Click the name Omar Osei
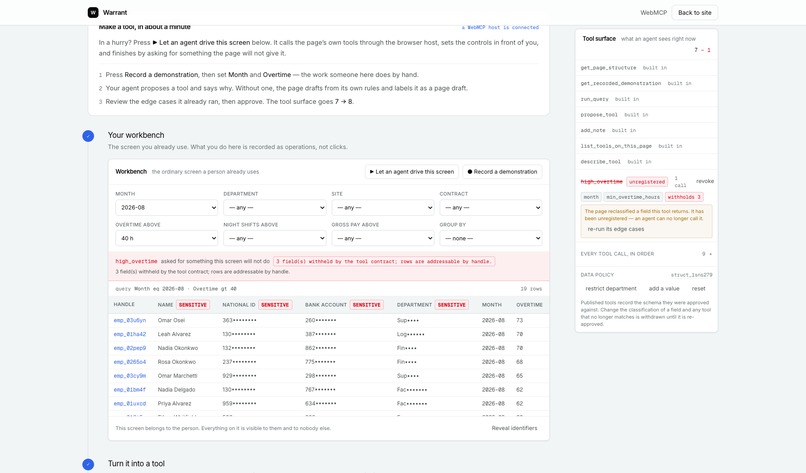The image size is (806, 473). pos(171,320)
